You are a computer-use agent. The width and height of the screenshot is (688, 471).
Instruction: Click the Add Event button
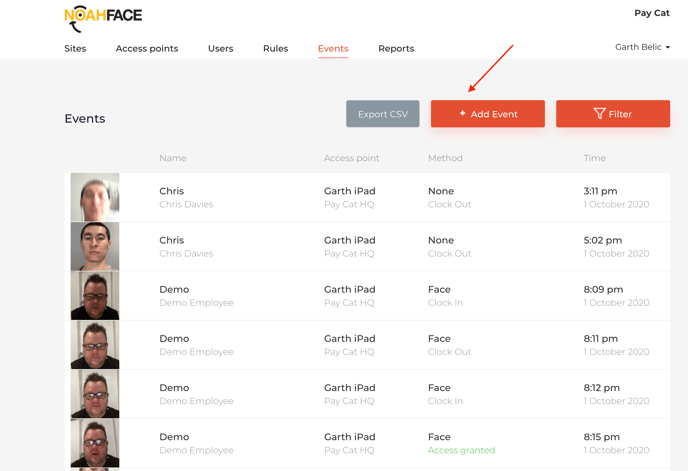tap(488, 114)
